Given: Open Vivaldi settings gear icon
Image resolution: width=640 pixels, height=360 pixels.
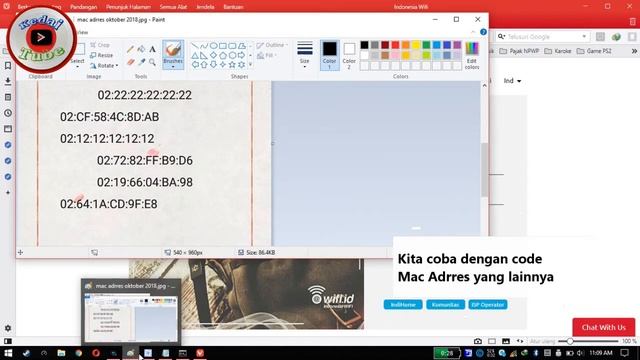Looking at the screenshot, I should click(x=8, y=328).
